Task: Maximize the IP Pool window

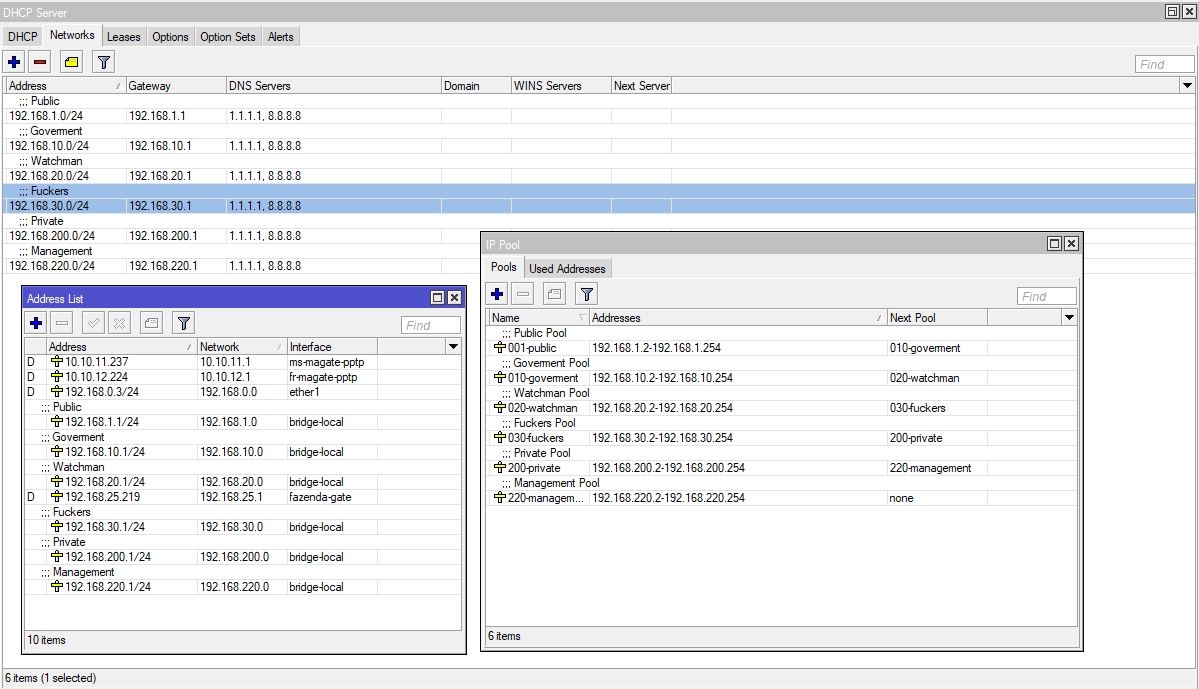Action: 1054,243
